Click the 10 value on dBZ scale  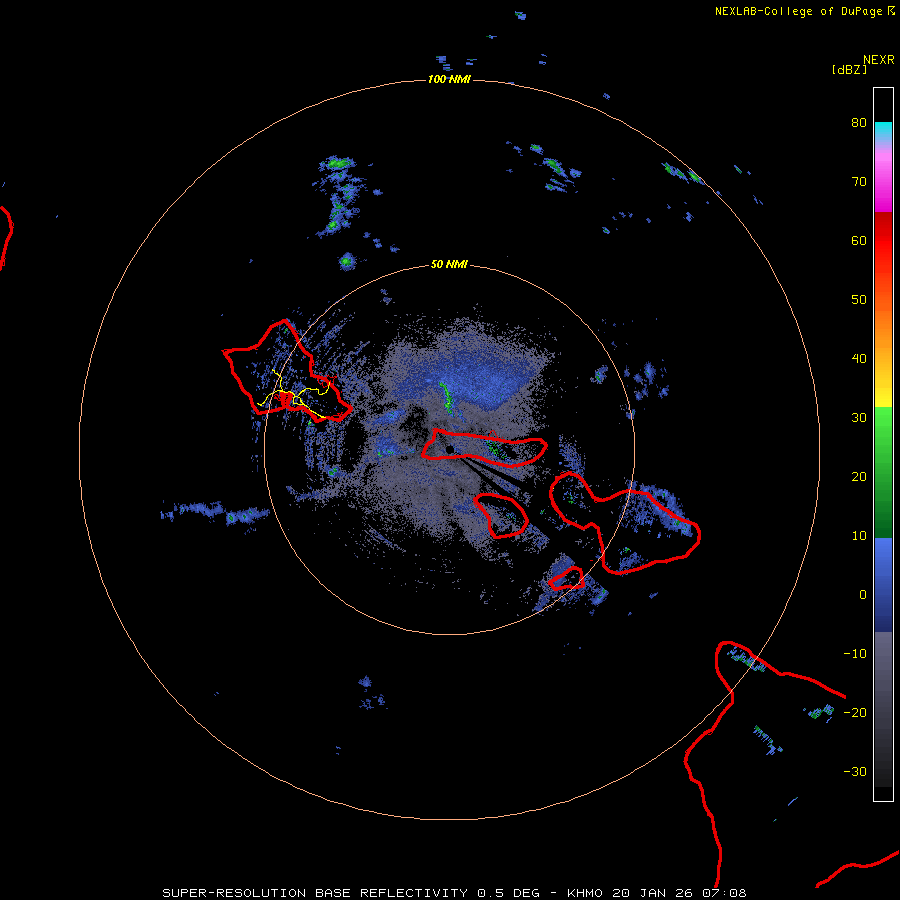[859, 536]
